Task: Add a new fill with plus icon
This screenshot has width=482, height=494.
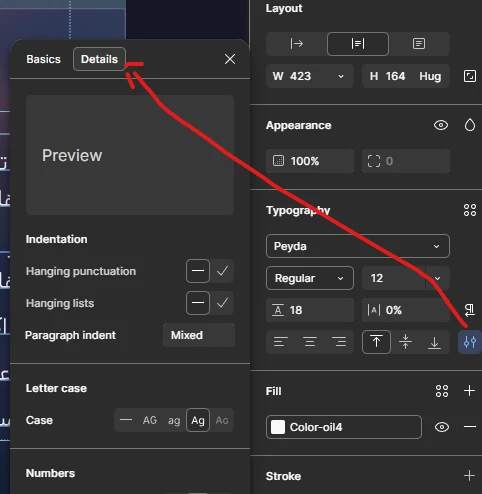Action: 469,391
